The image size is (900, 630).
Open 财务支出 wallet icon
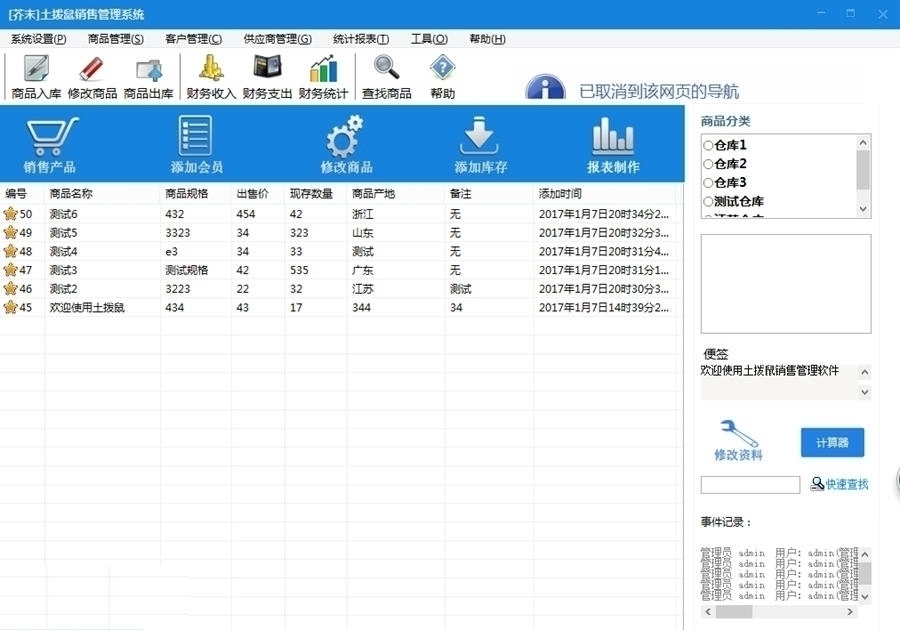click(267, 68)
